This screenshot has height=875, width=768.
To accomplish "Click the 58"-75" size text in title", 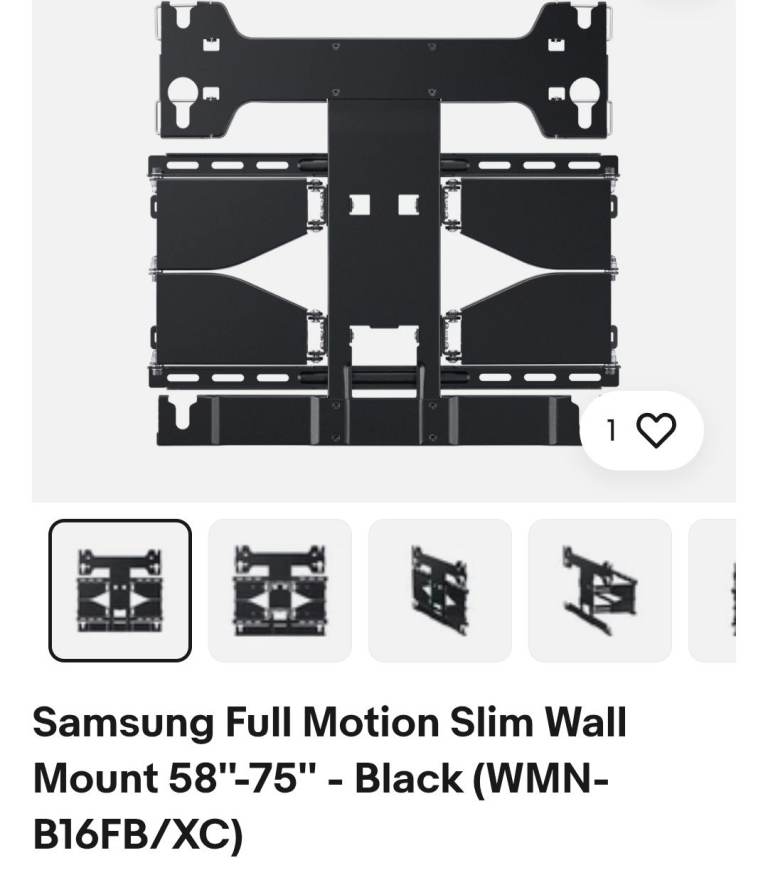I will pos(242,778).
